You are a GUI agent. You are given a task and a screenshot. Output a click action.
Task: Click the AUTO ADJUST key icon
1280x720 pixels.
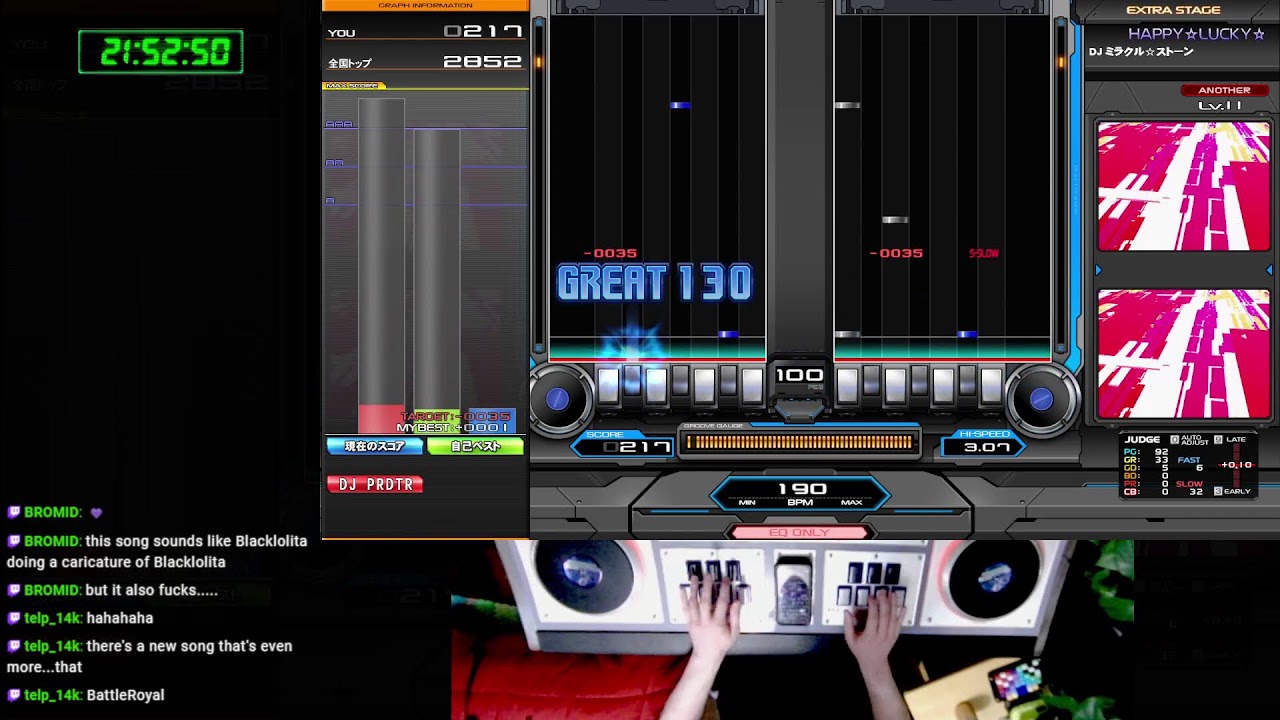pos(1173,439)
